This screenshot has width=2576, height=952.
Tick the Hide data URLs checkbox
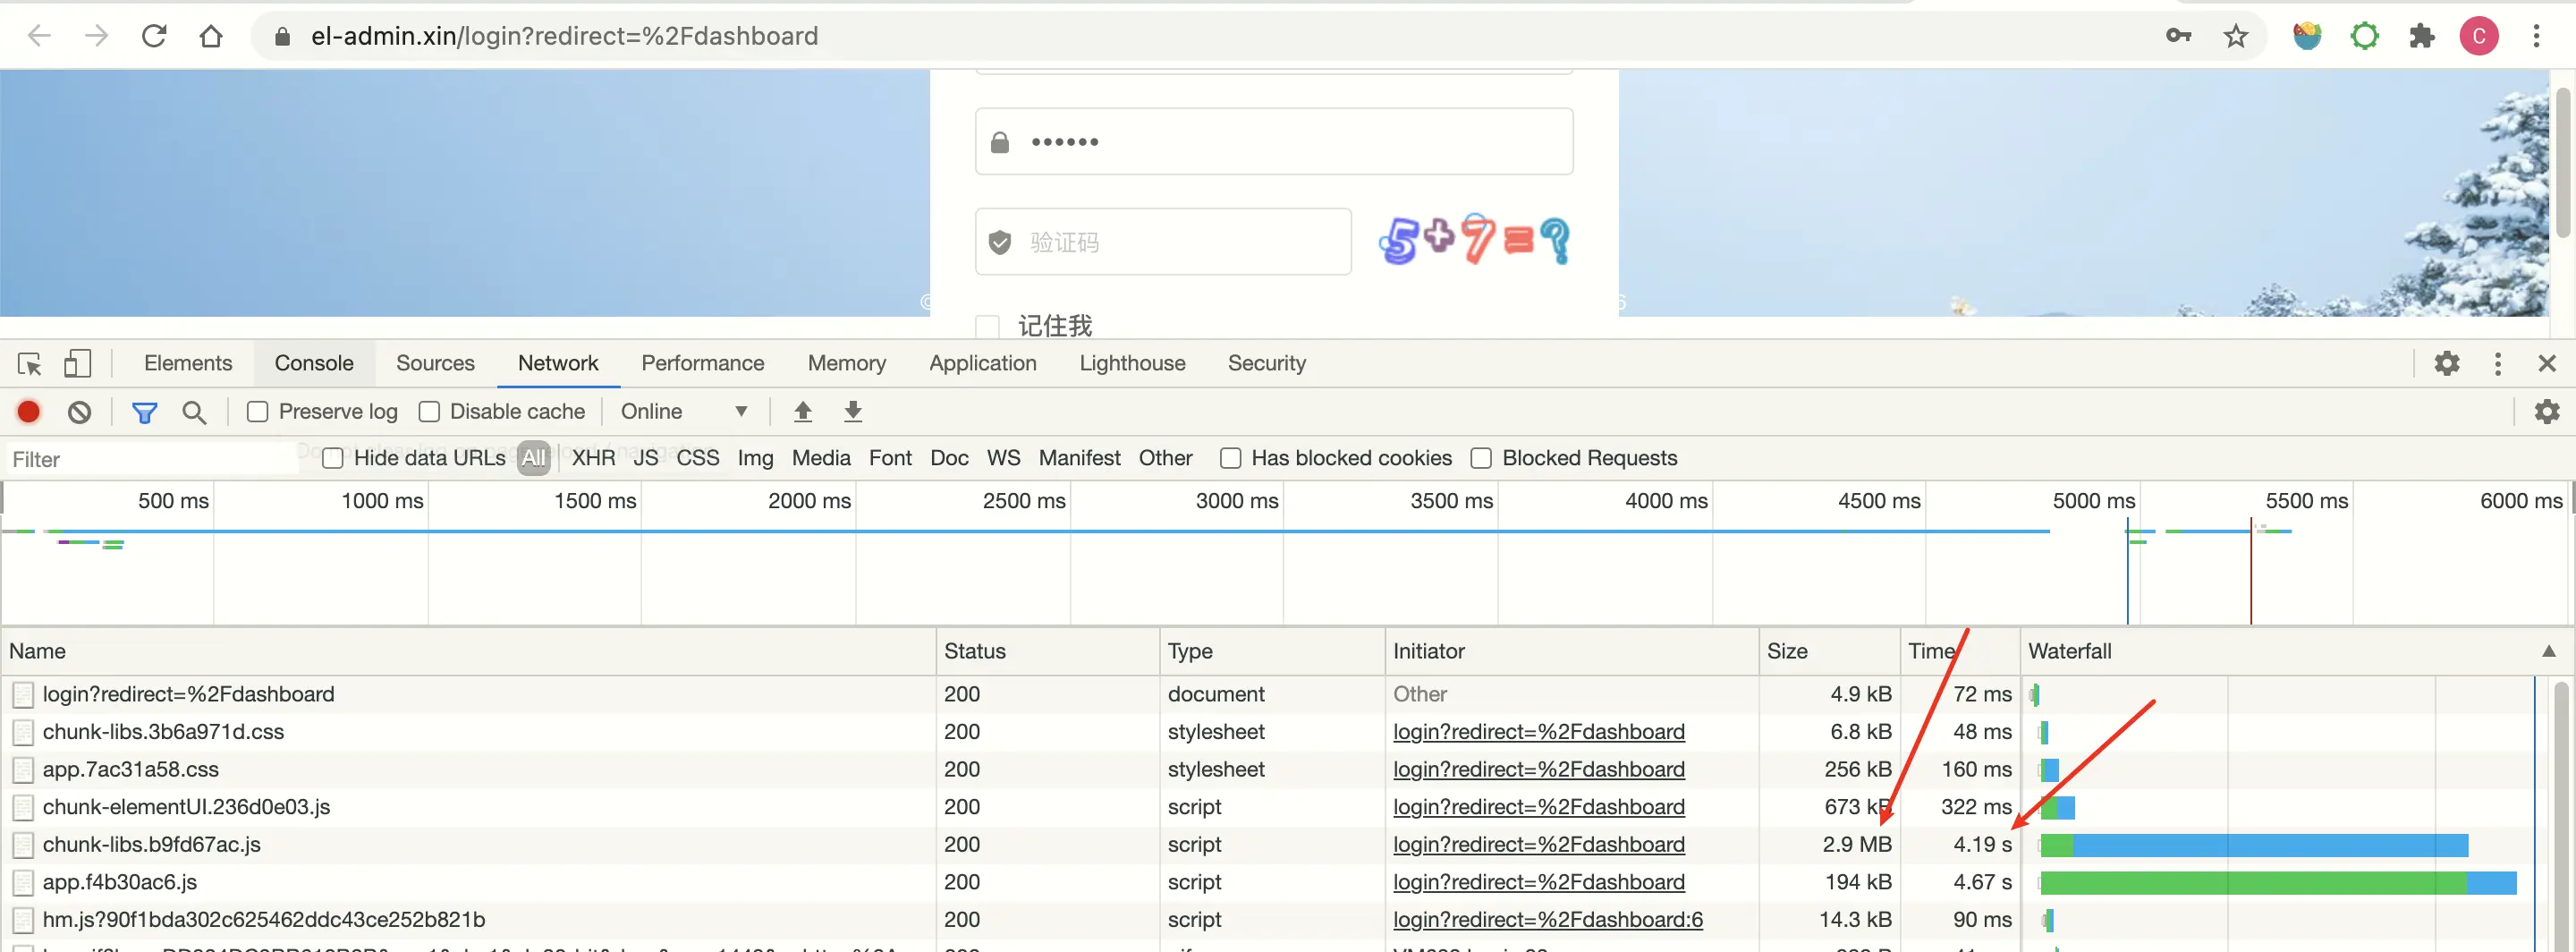pyautogui.click(x=333, y=458)
